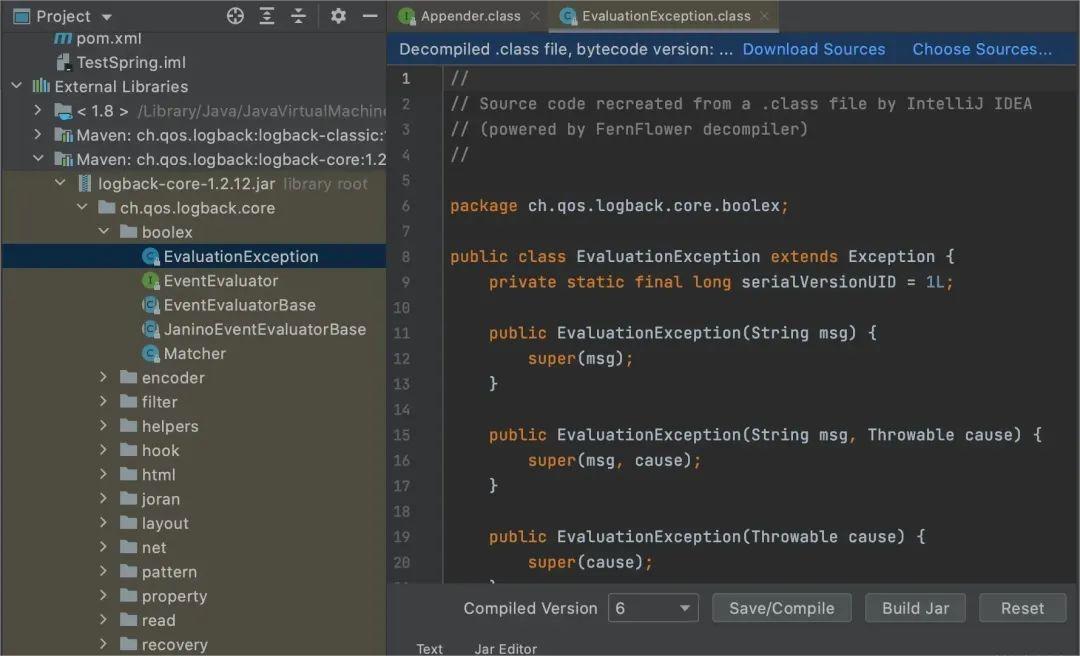Collapse logback-core-1.2.12.jar node
This screenshot has width=1080, height=656.
(61, 183)
